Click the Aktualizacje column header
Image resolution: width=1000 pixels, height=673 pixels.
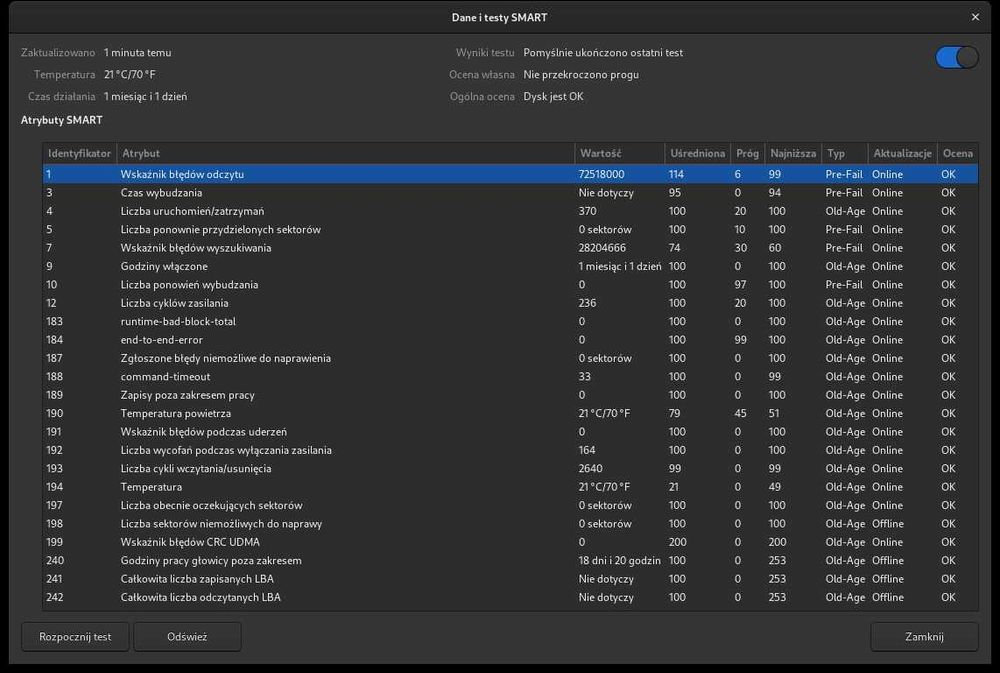coord(902,153)
